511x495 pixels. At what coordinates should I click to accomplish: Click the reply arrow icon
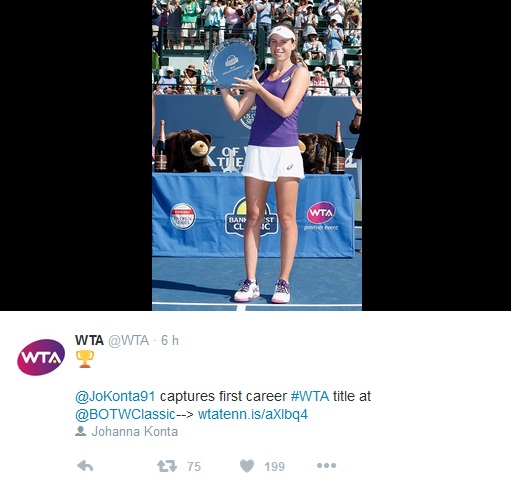[85, 466]
